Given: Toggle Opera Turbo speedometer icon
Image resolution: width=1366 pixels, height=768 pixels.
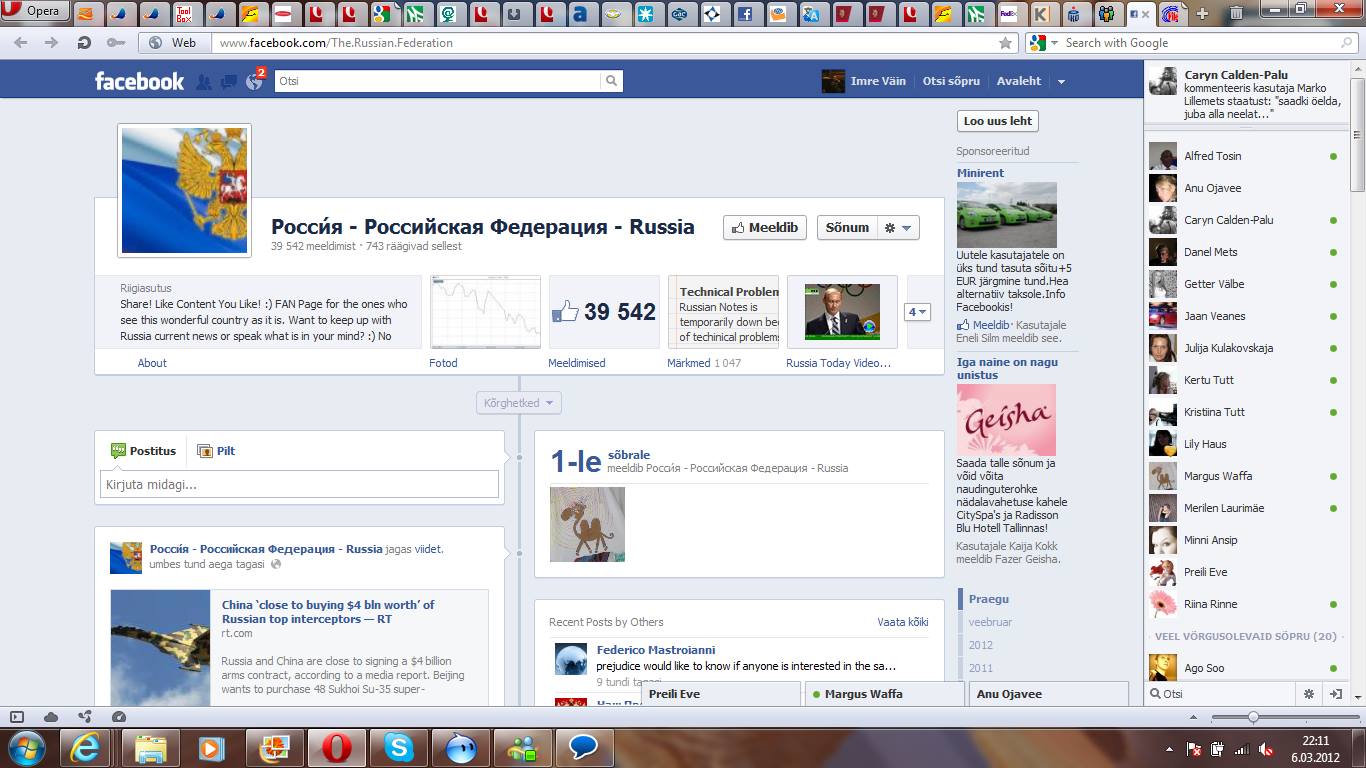Looking at the screenshot, I should (119, 717).
